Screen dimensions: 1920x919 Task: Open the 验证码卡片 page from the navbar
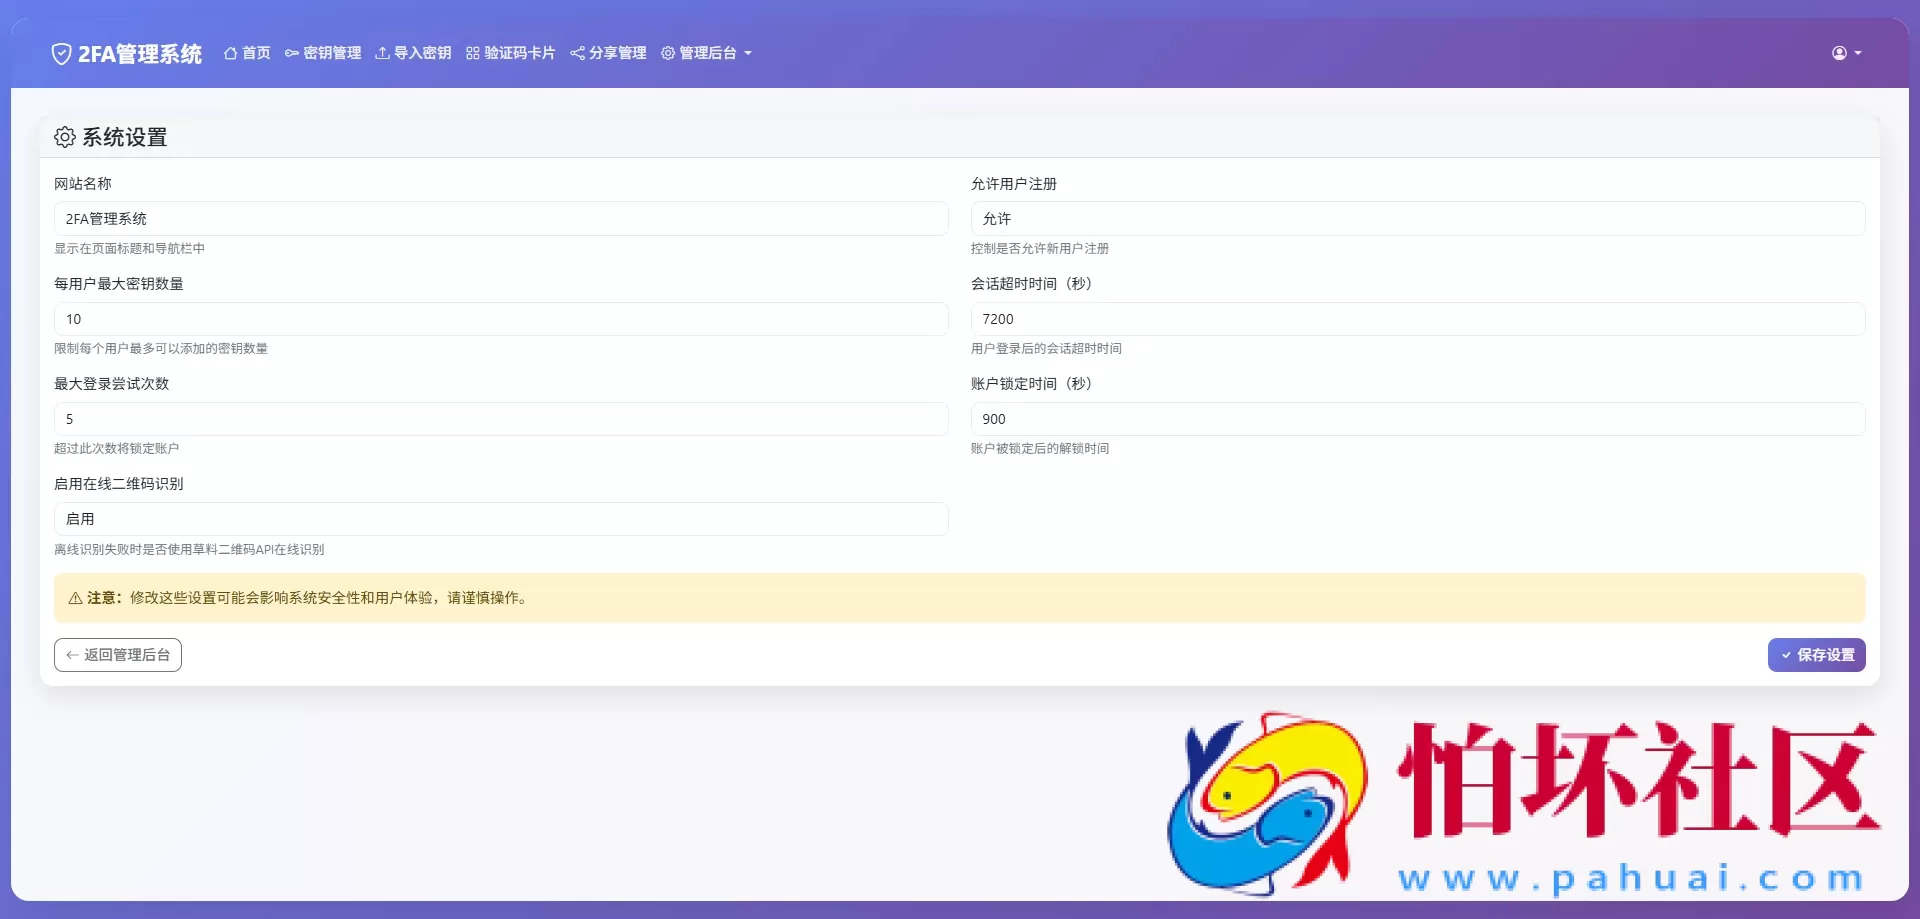point(510,53)
